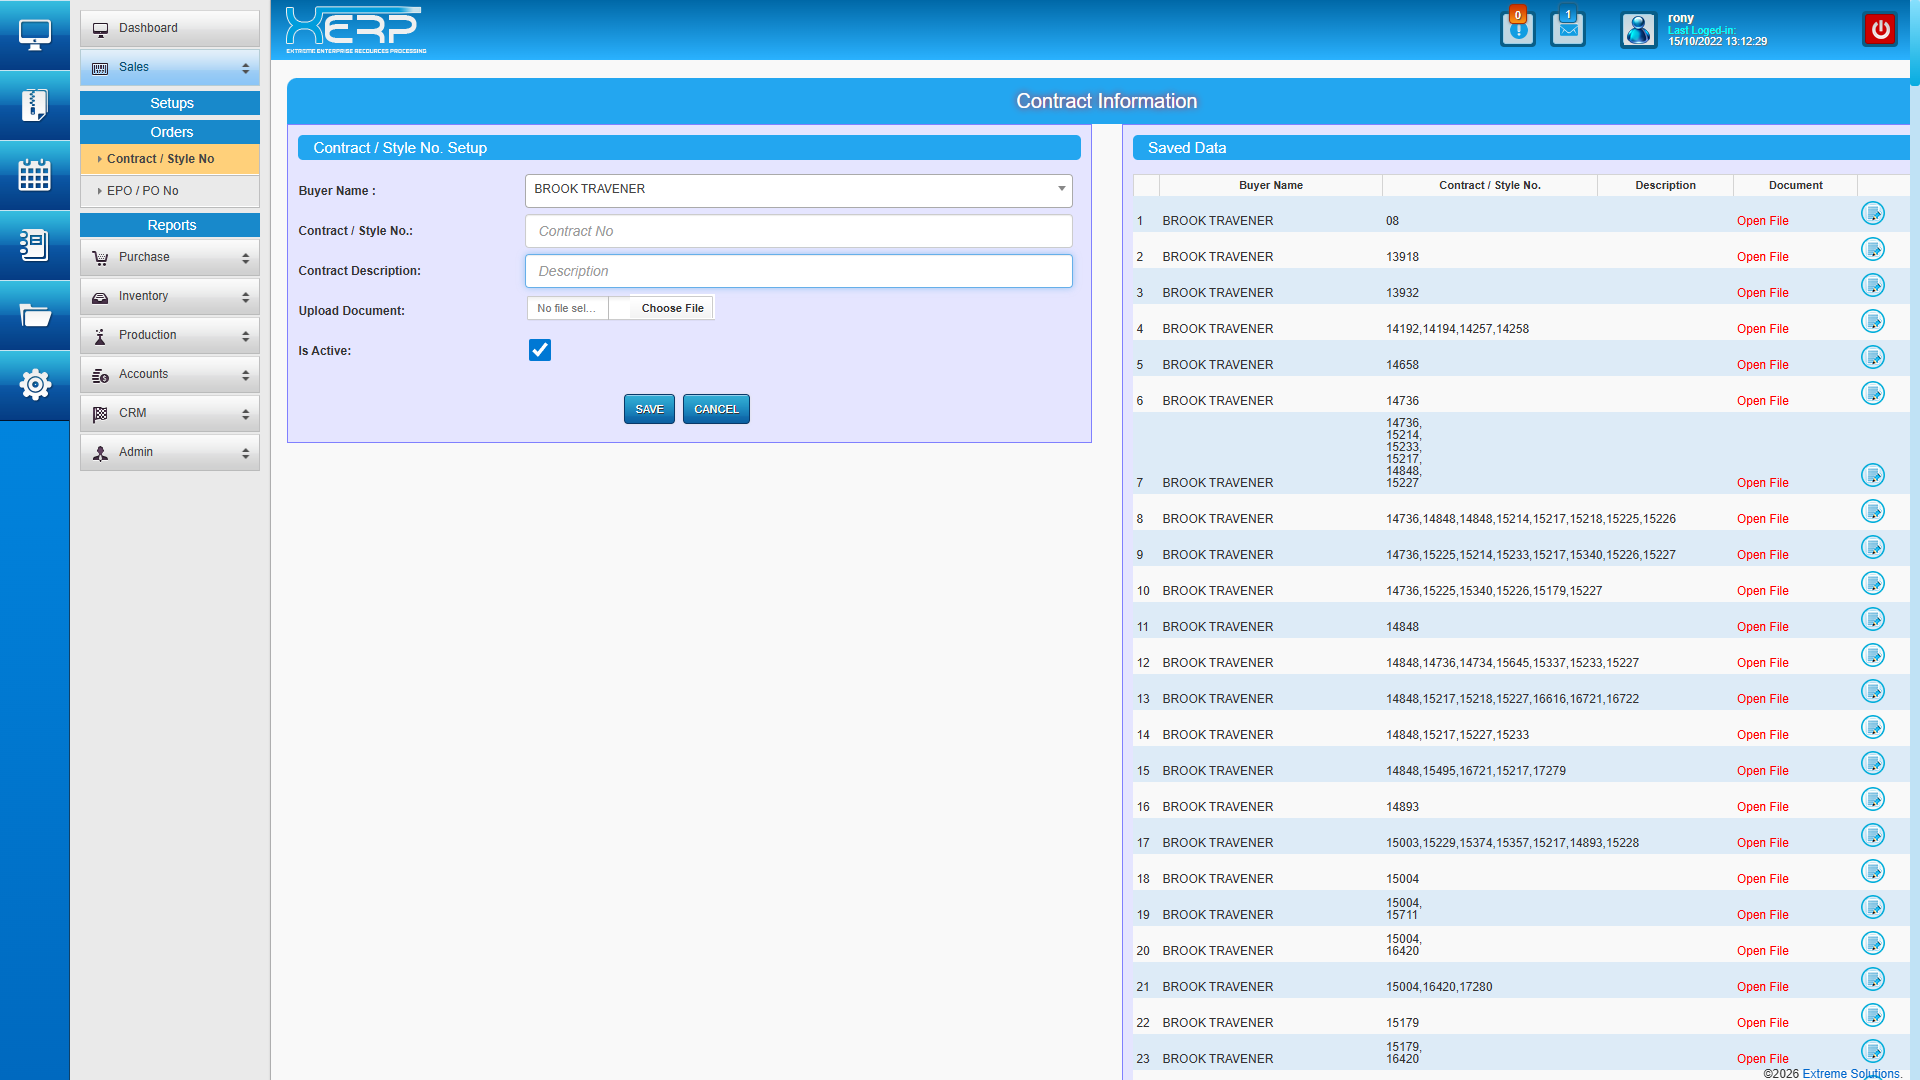Expand the Production menu section
Screen dimensions: 1920x1080
coord(170,336)
